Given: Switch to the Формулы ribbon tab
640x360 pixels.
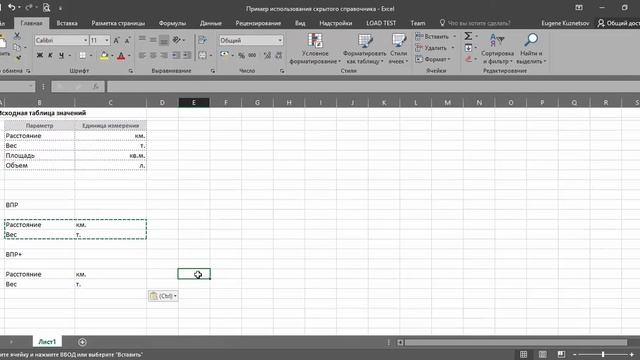Looking at the screenshot, I should (172, 23).
